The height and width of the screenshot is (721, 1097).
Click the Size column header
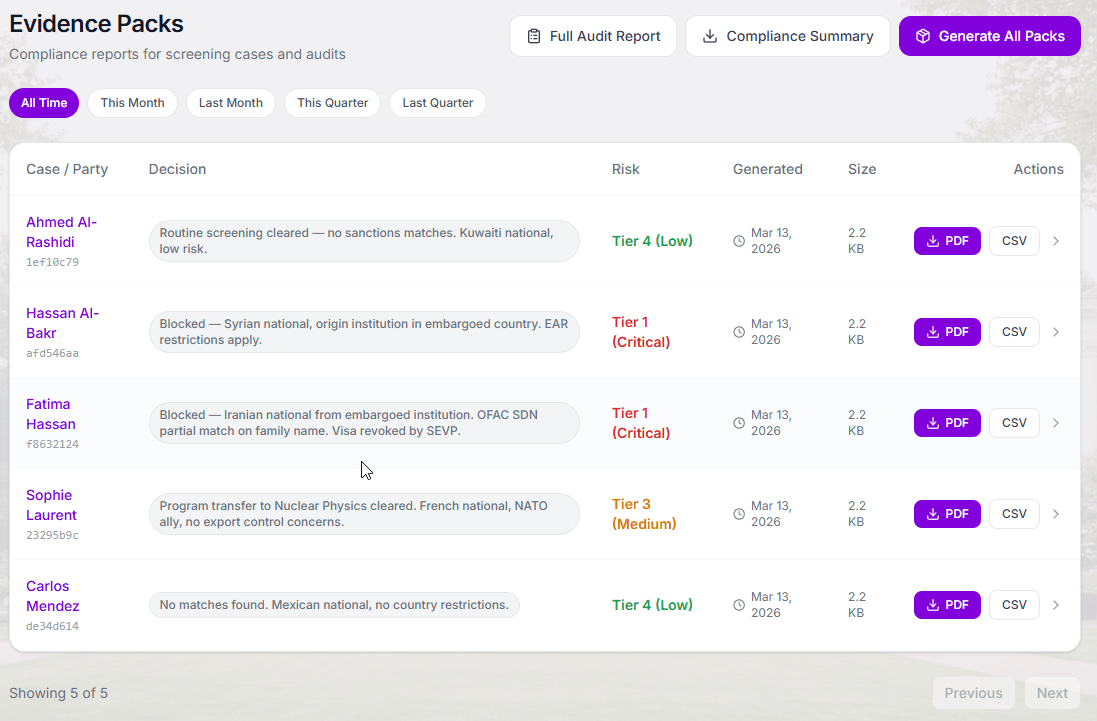point(862,169)
